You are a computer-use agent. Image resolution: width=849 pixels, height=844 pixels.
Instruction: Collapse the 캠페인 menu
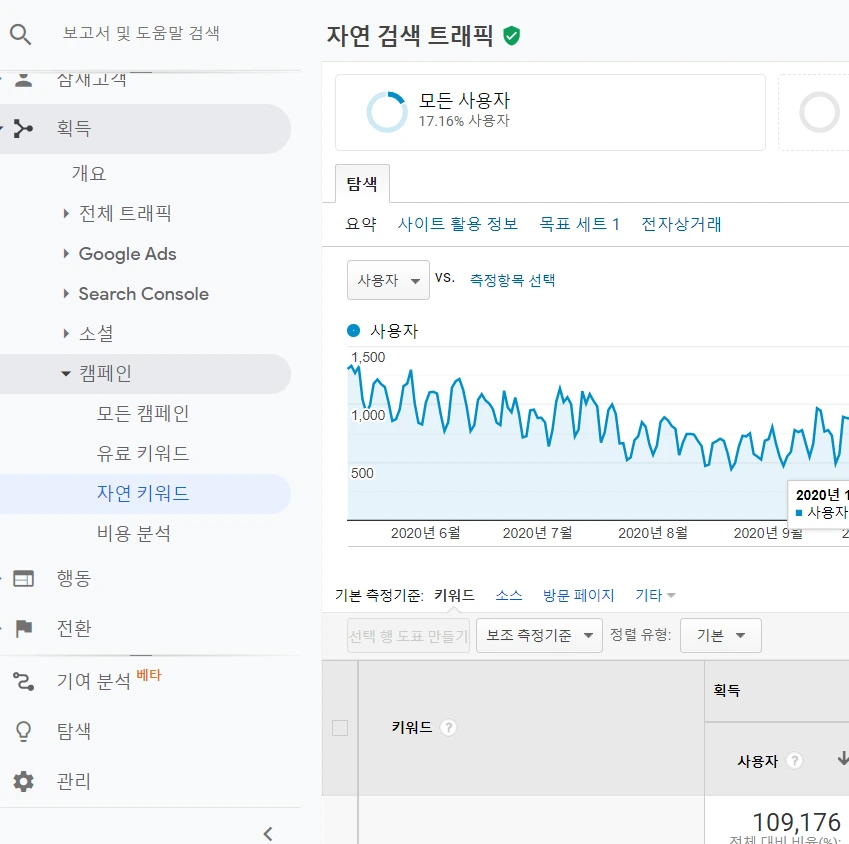point(66,374)
